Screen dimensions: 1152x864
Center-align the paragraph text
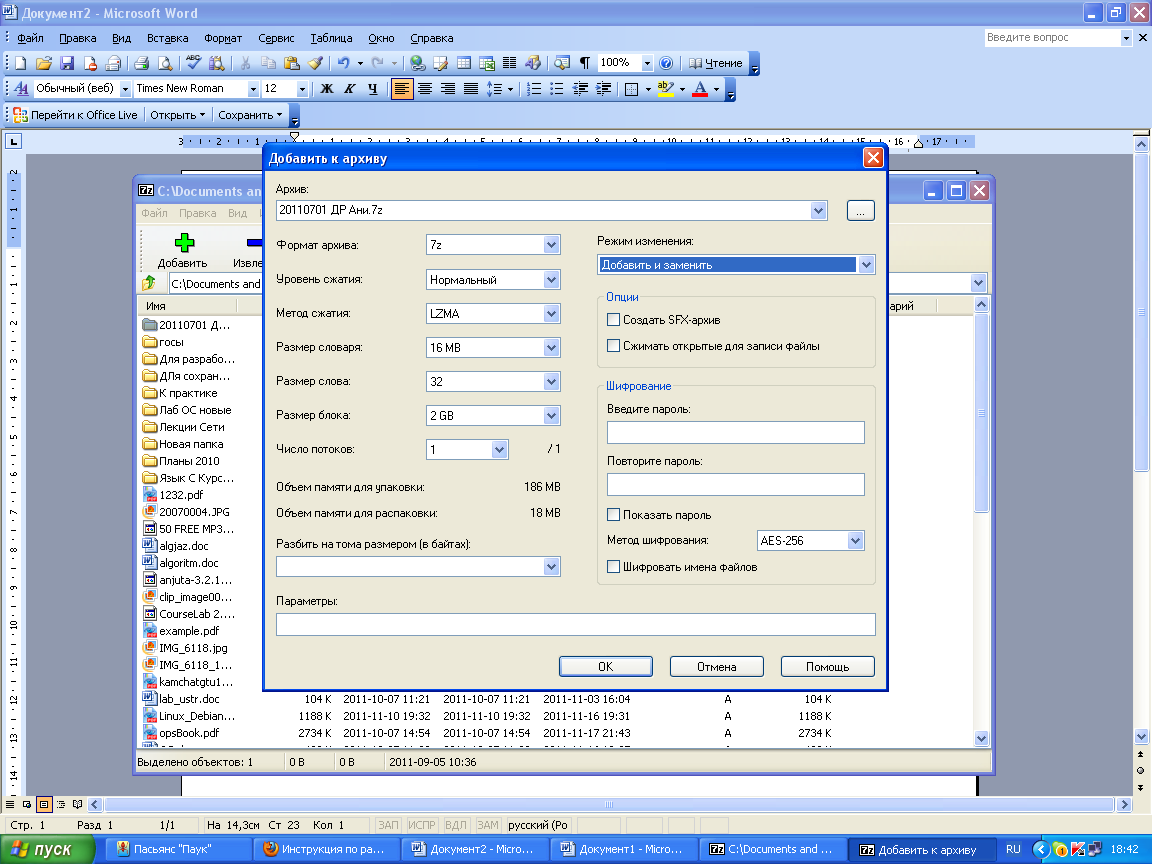tap(425, 89)
